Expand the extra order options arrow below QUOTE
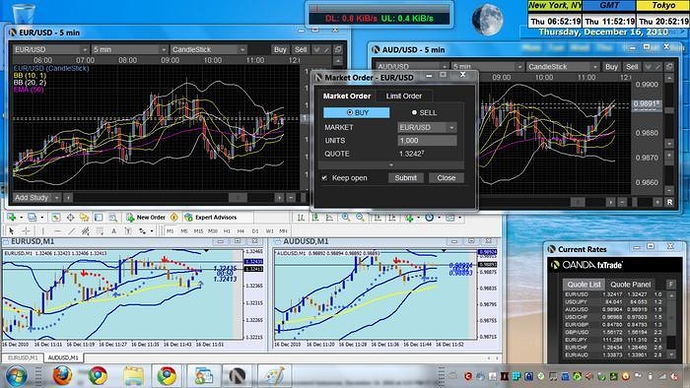 tap(391, 165)
